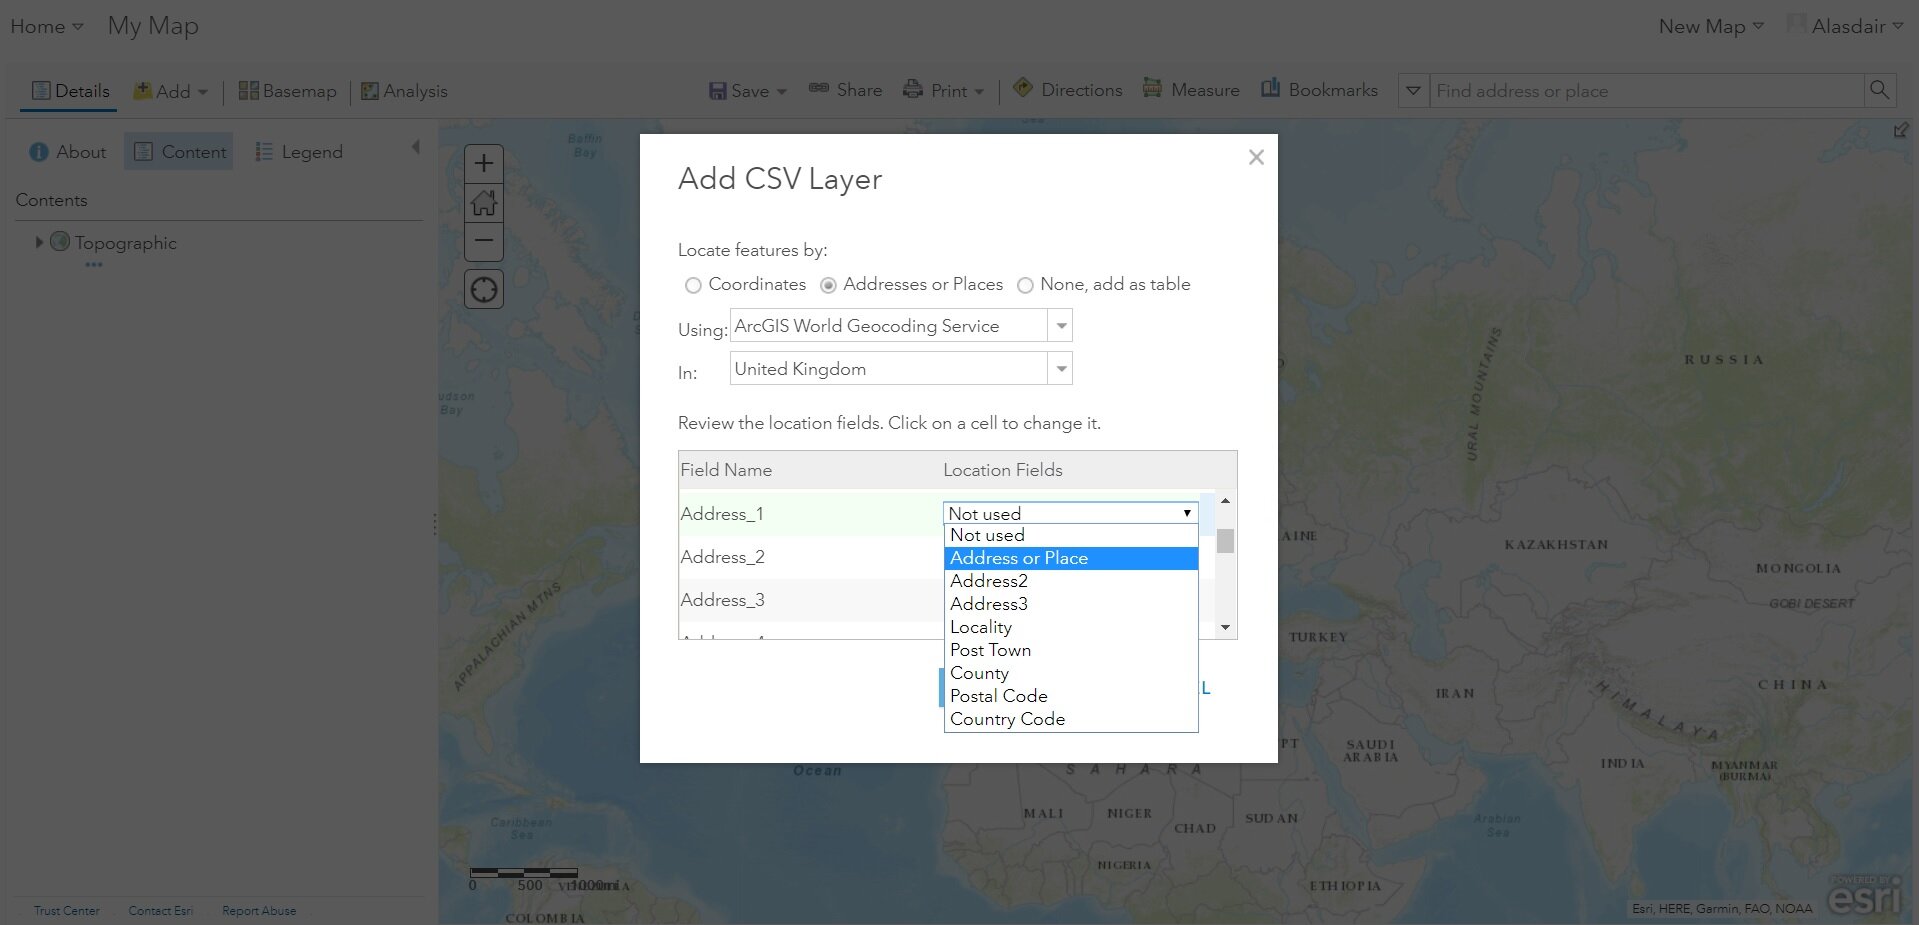Click the Address_1 location field select
The image size is (1919, 925).
[x=1070, y=513]
